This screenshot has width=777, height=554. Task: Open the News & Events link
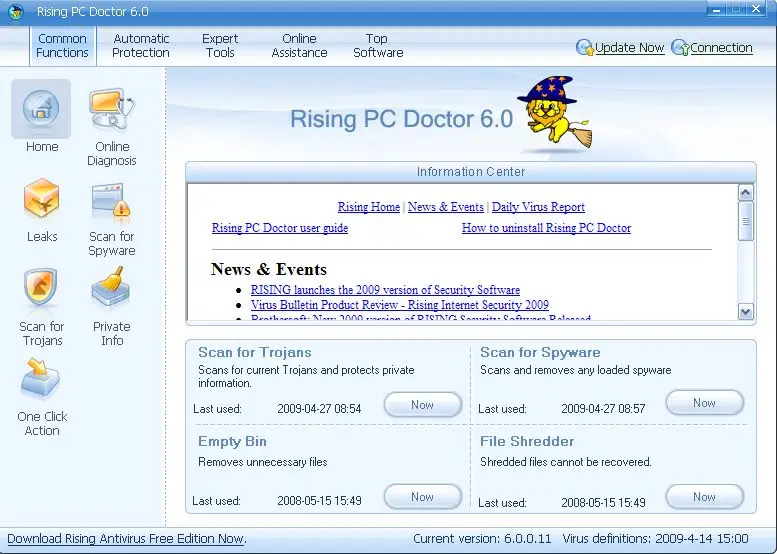[x=445, y=207]
